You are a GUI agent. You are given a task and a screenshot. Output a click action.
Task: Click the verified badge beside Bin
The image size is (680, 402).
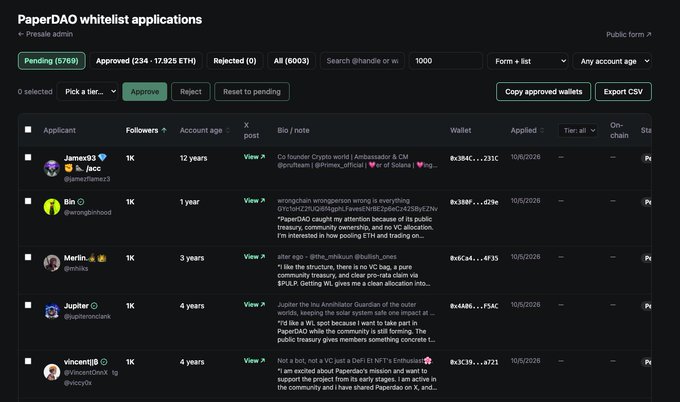click(x=81, y=202)
